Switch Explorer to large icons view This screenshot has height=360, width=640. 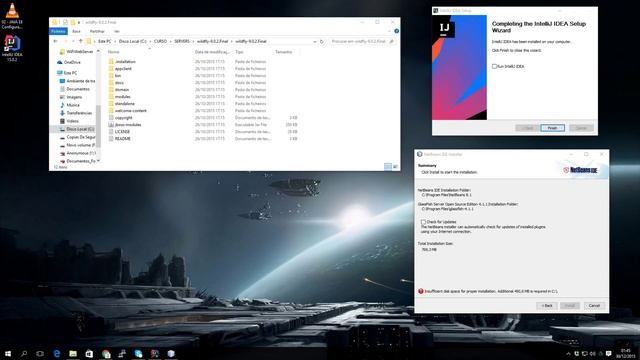coord(395,167)
